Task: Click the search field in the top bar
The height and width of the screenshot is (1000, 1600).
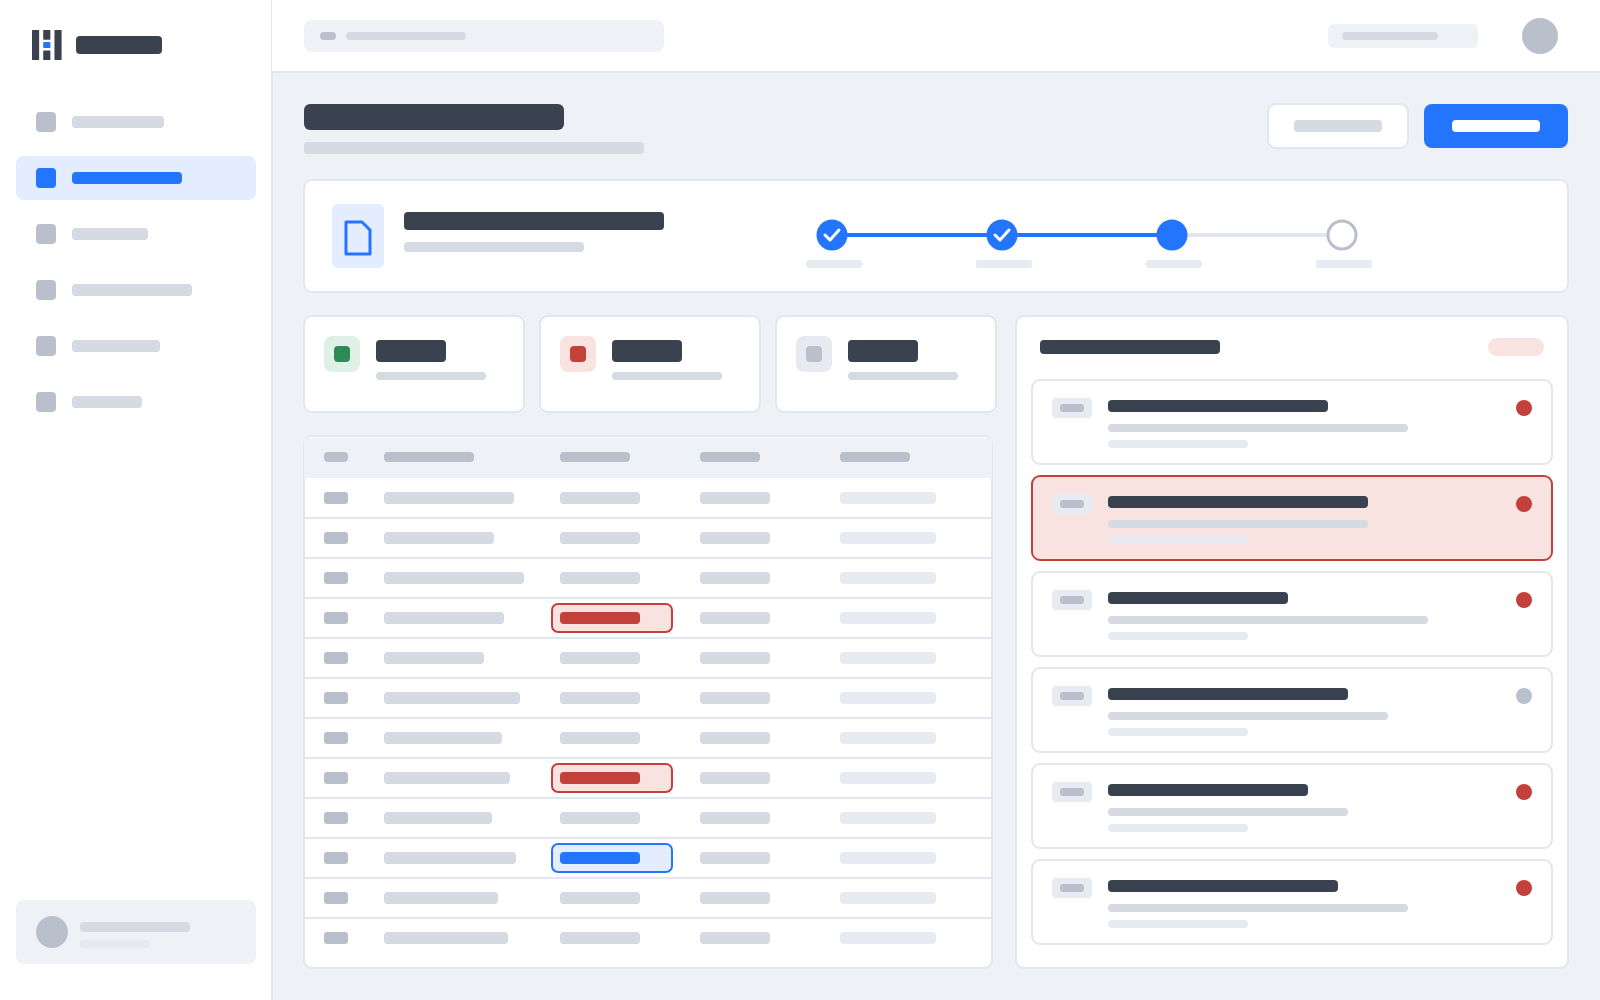Action: tap(484, 36)
